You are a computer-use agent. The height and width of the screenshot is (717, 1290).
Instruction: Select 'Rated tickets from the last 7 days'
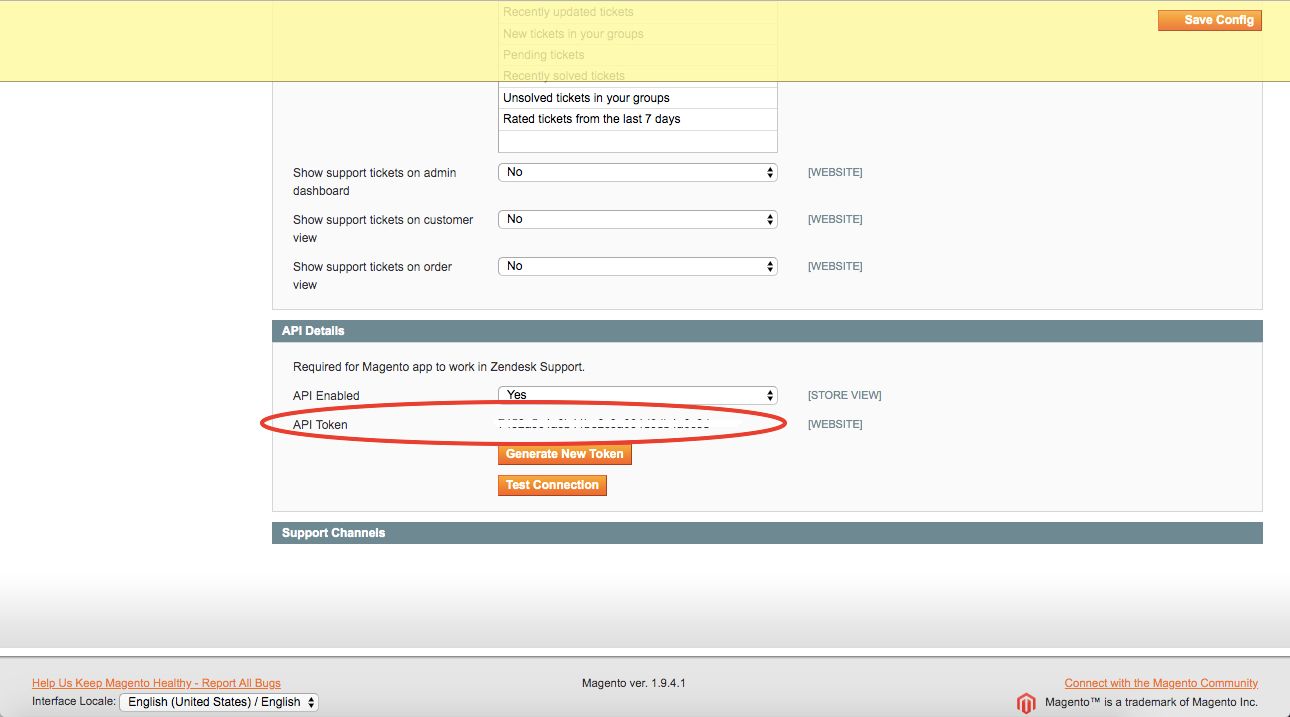click(x=638, y=119)
